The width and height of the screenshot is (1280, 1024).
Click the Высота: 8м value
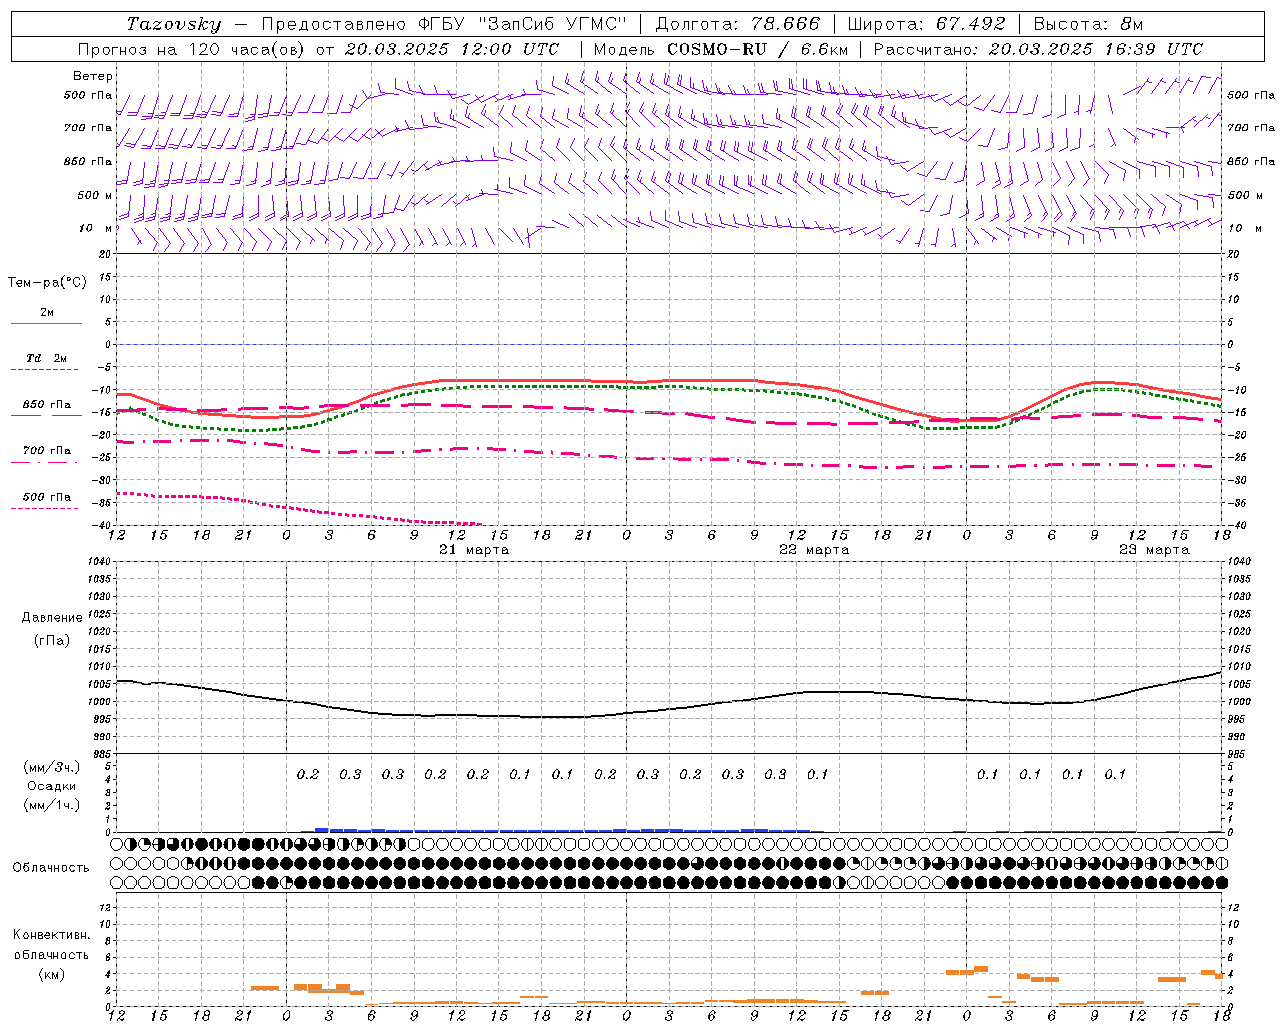coord(1088,24)
